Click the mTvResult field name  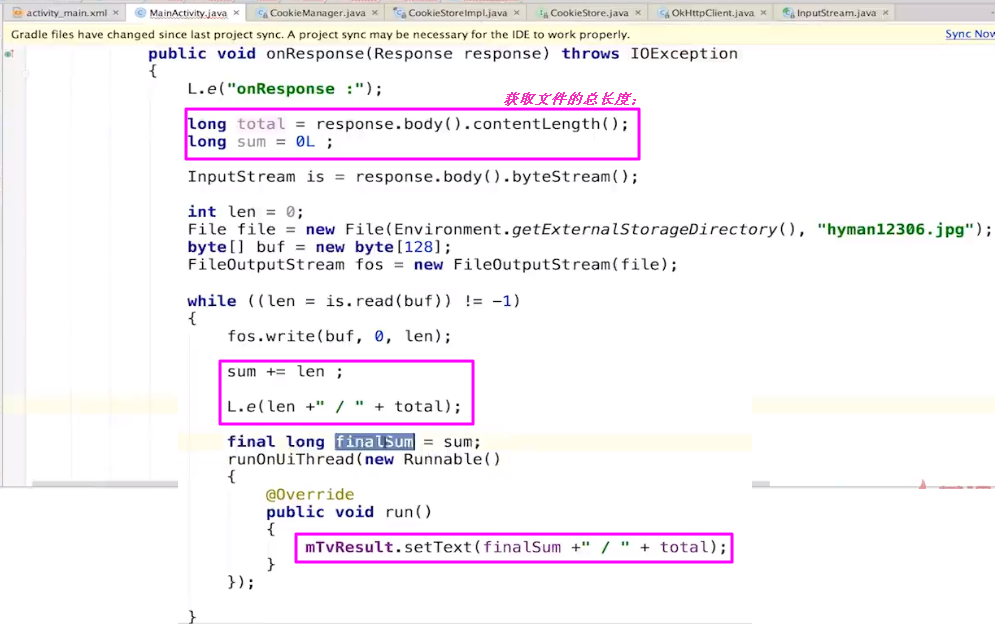tap(349, 547)
